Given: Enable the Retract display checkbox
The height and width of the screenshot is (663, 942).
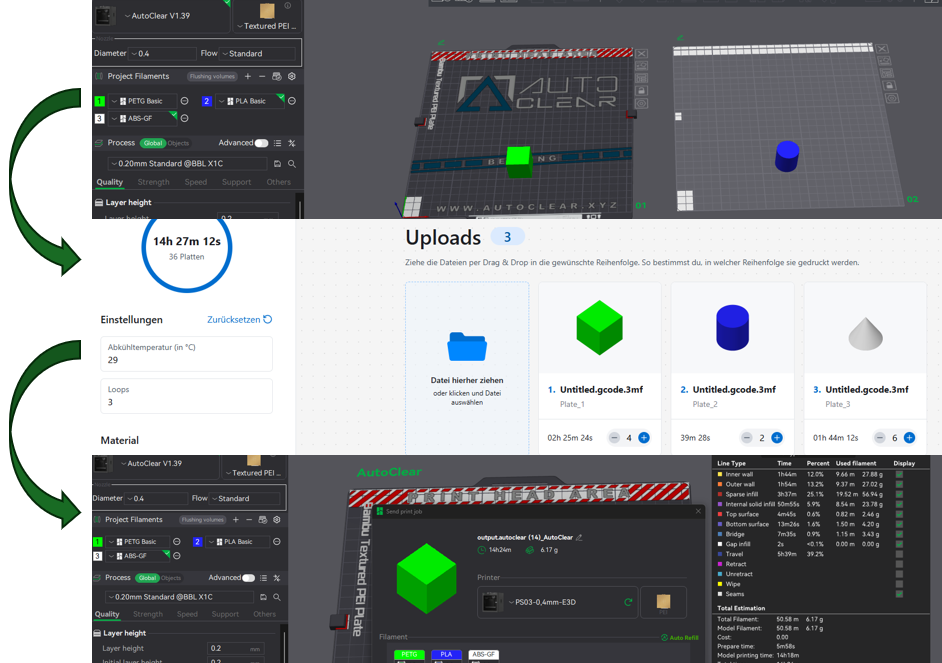Looking at the screenshot, I should point(899,564).
